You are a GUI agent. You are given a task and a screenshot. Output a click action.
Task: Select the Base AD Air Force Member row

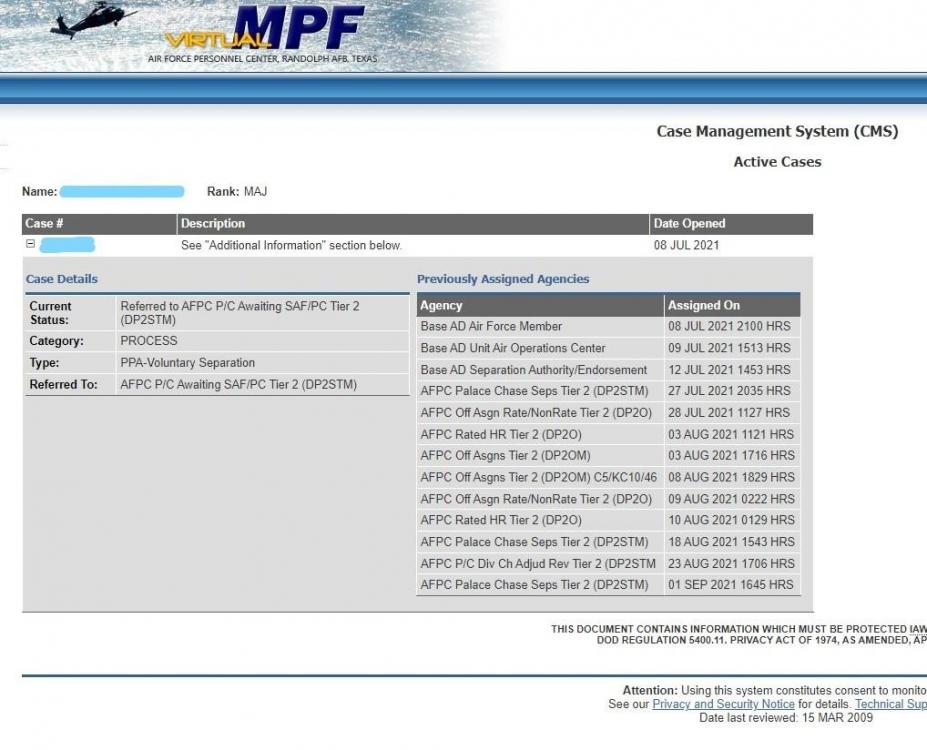[x=491, y=326]
